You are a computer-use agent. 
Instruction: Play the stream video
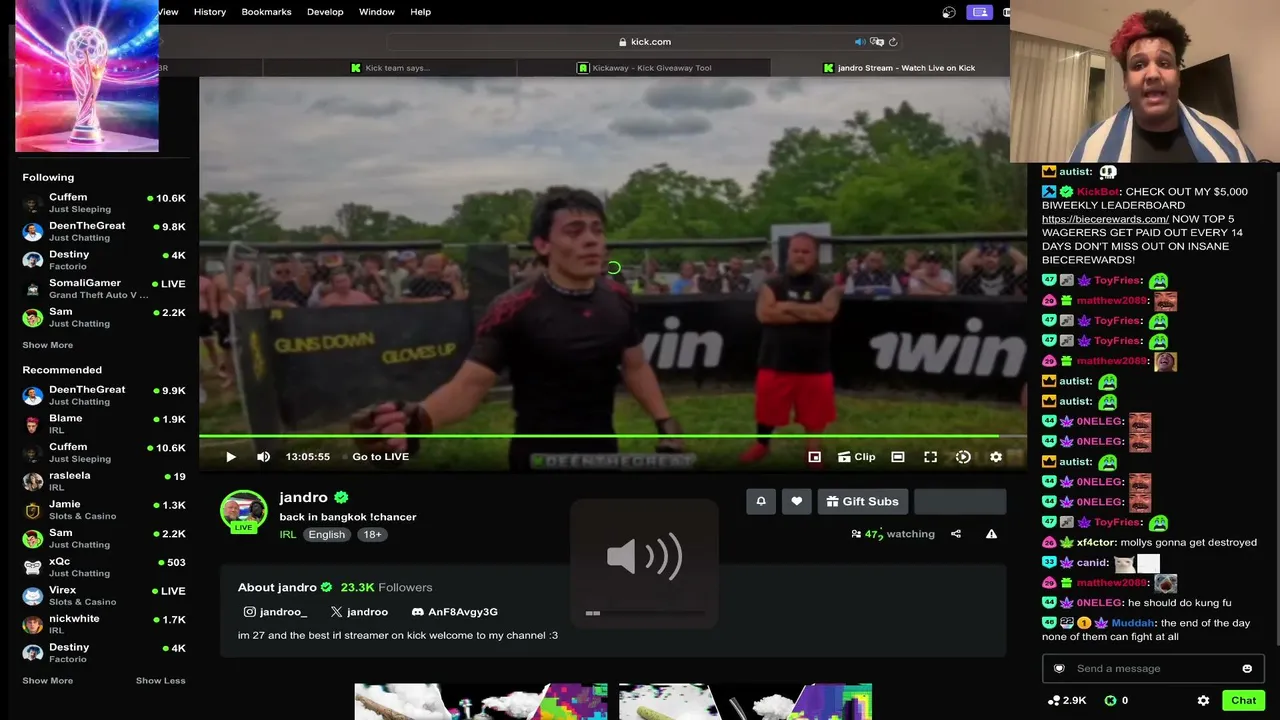pyautogui.click(x=231, y=457)
